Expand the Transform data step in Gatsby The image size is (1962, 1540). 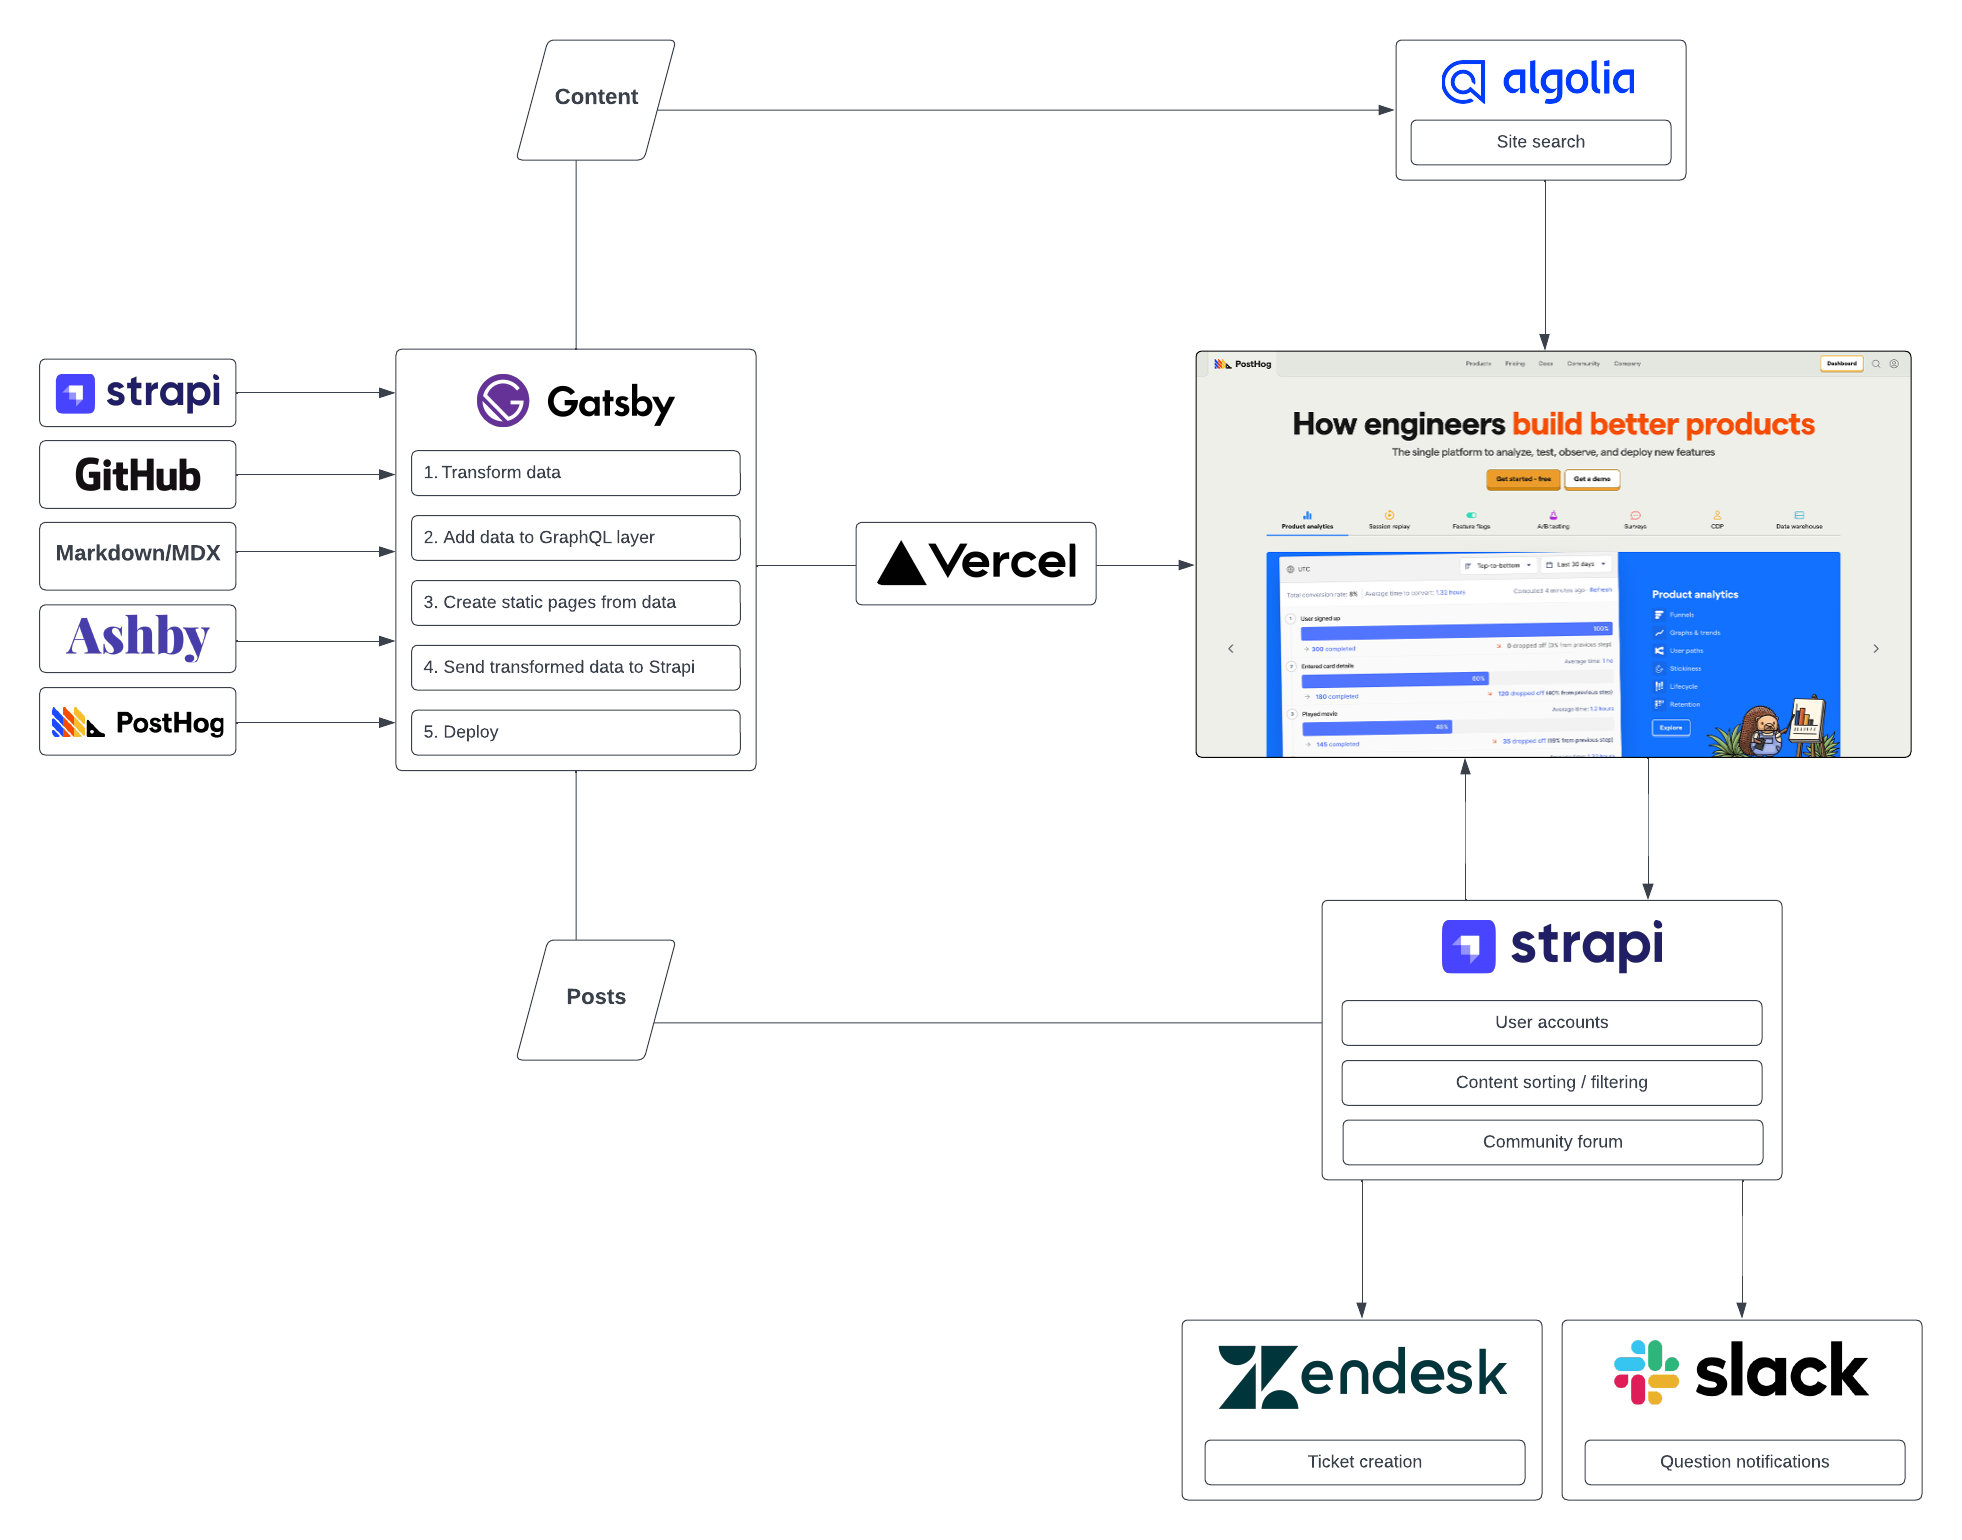pos(576,473)
